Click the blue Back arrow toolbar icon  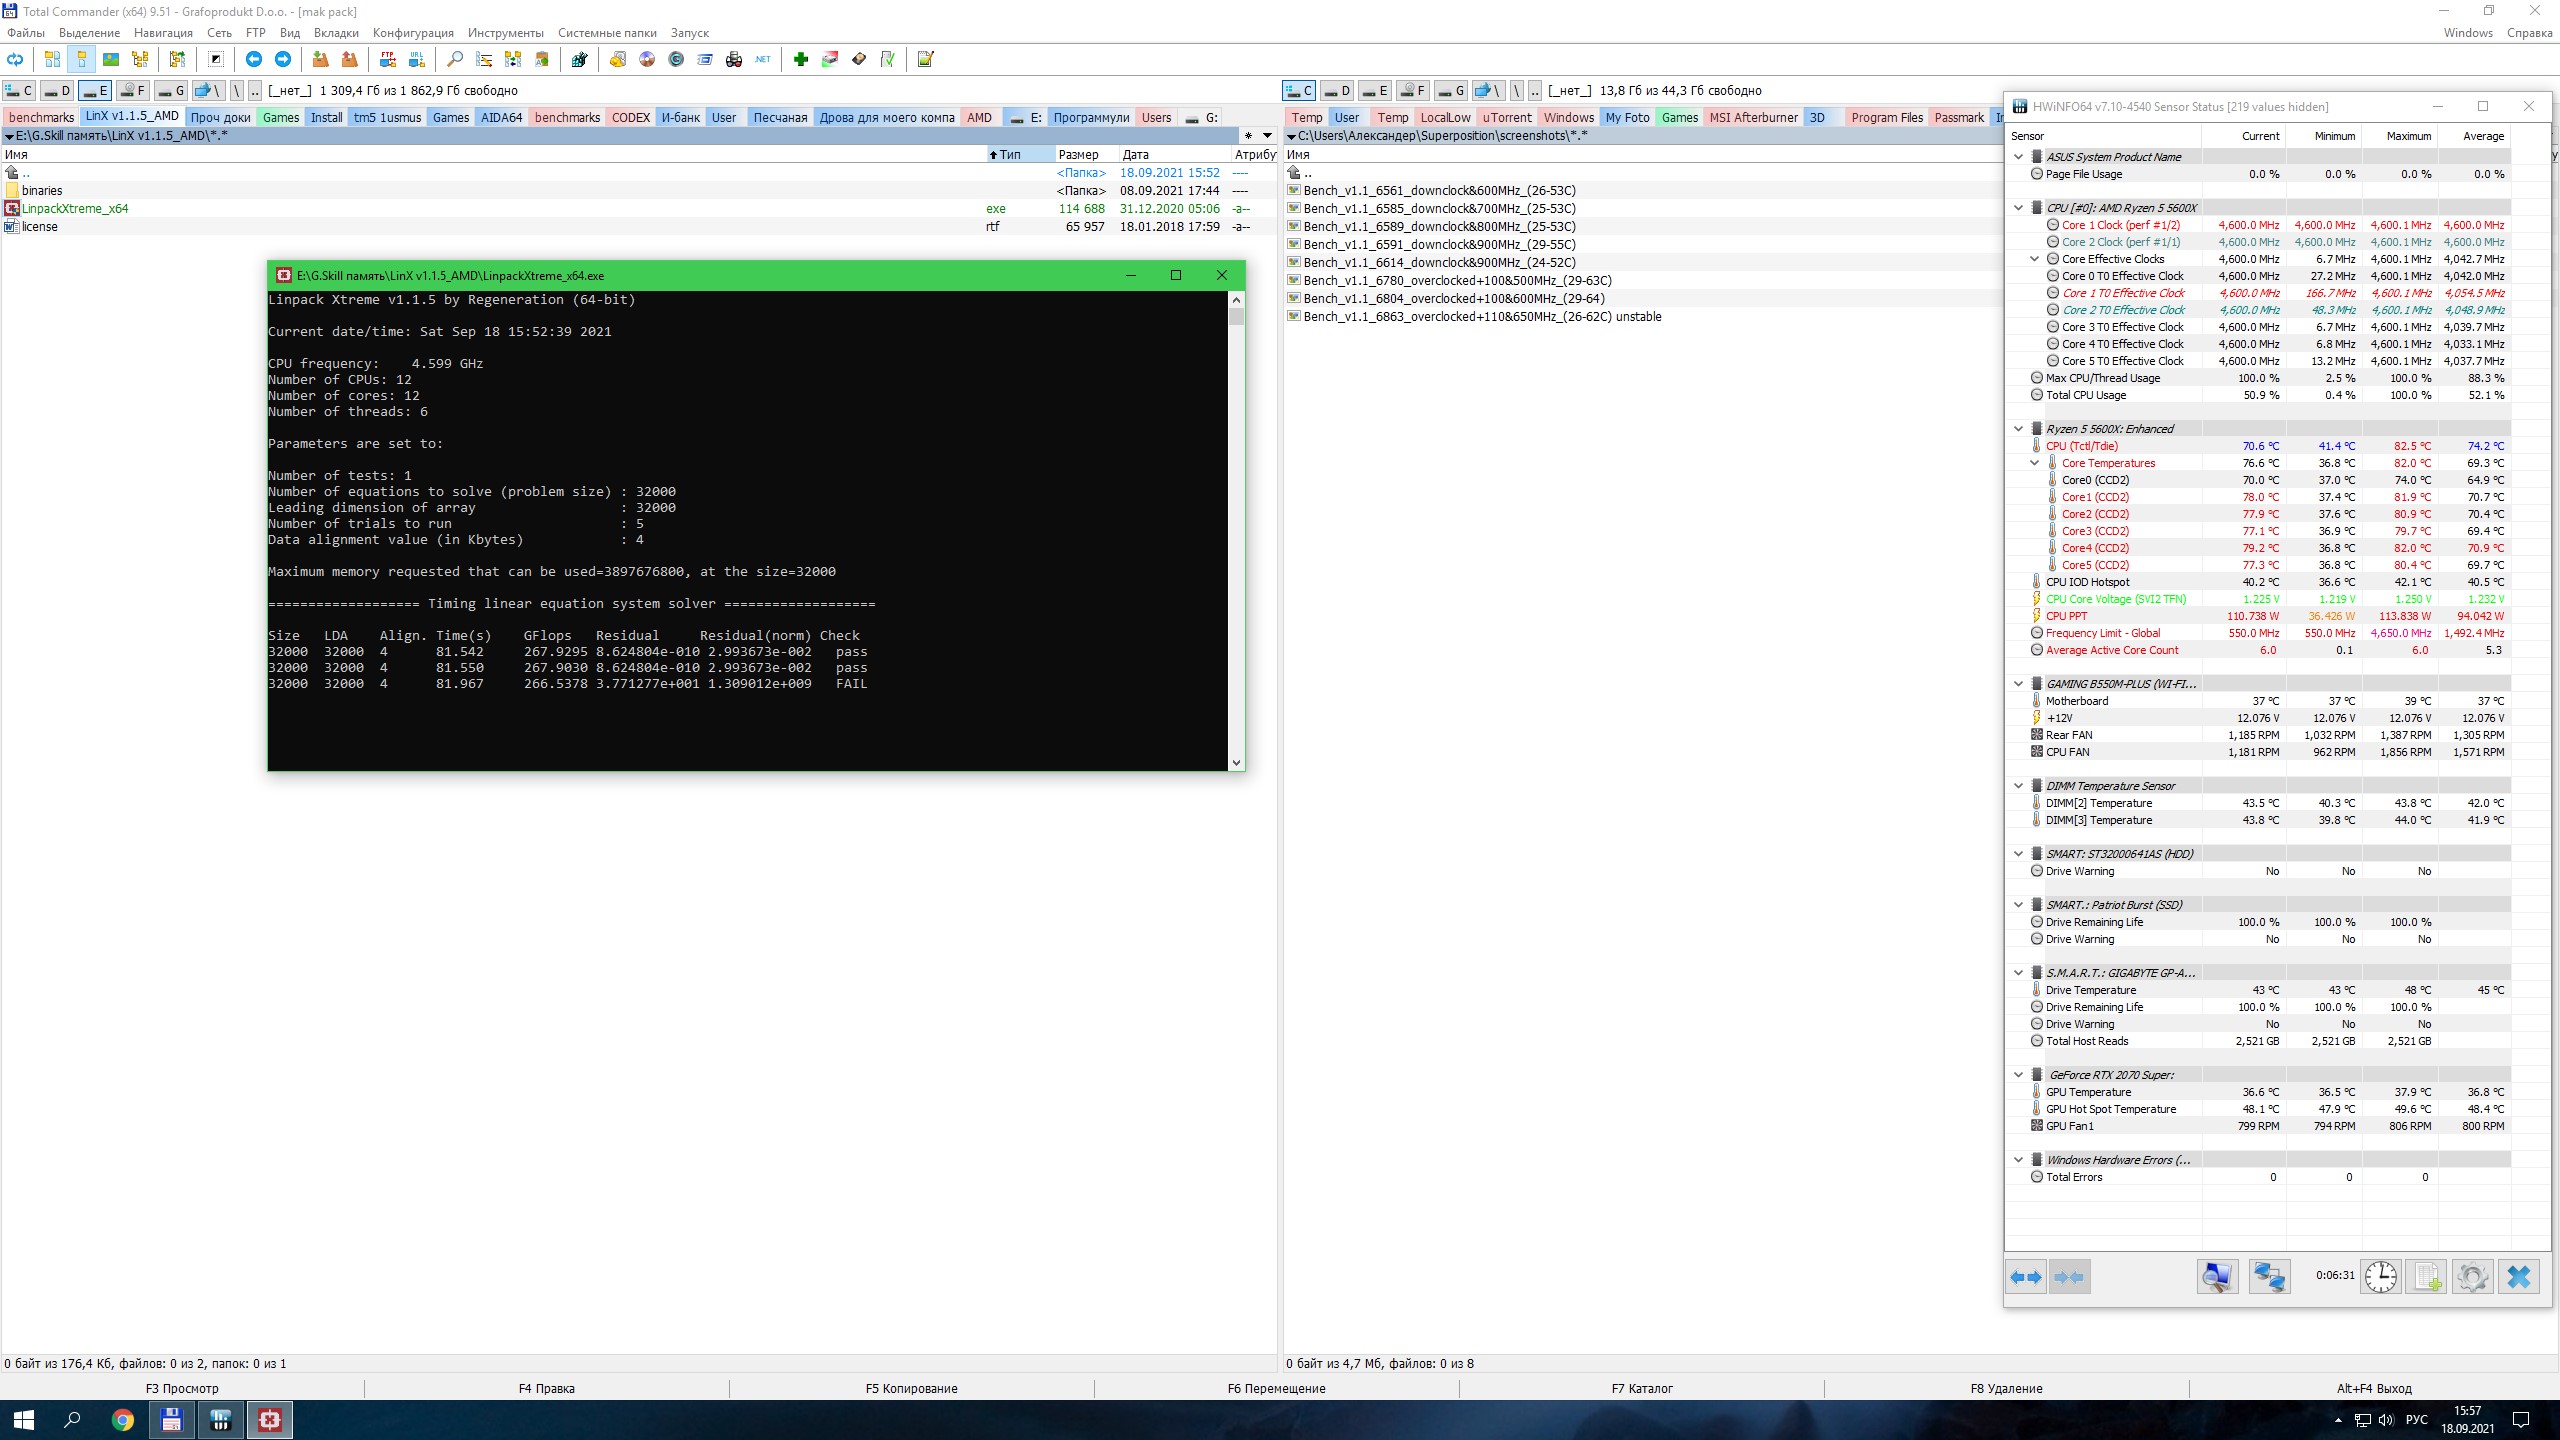tap(254, 60)
